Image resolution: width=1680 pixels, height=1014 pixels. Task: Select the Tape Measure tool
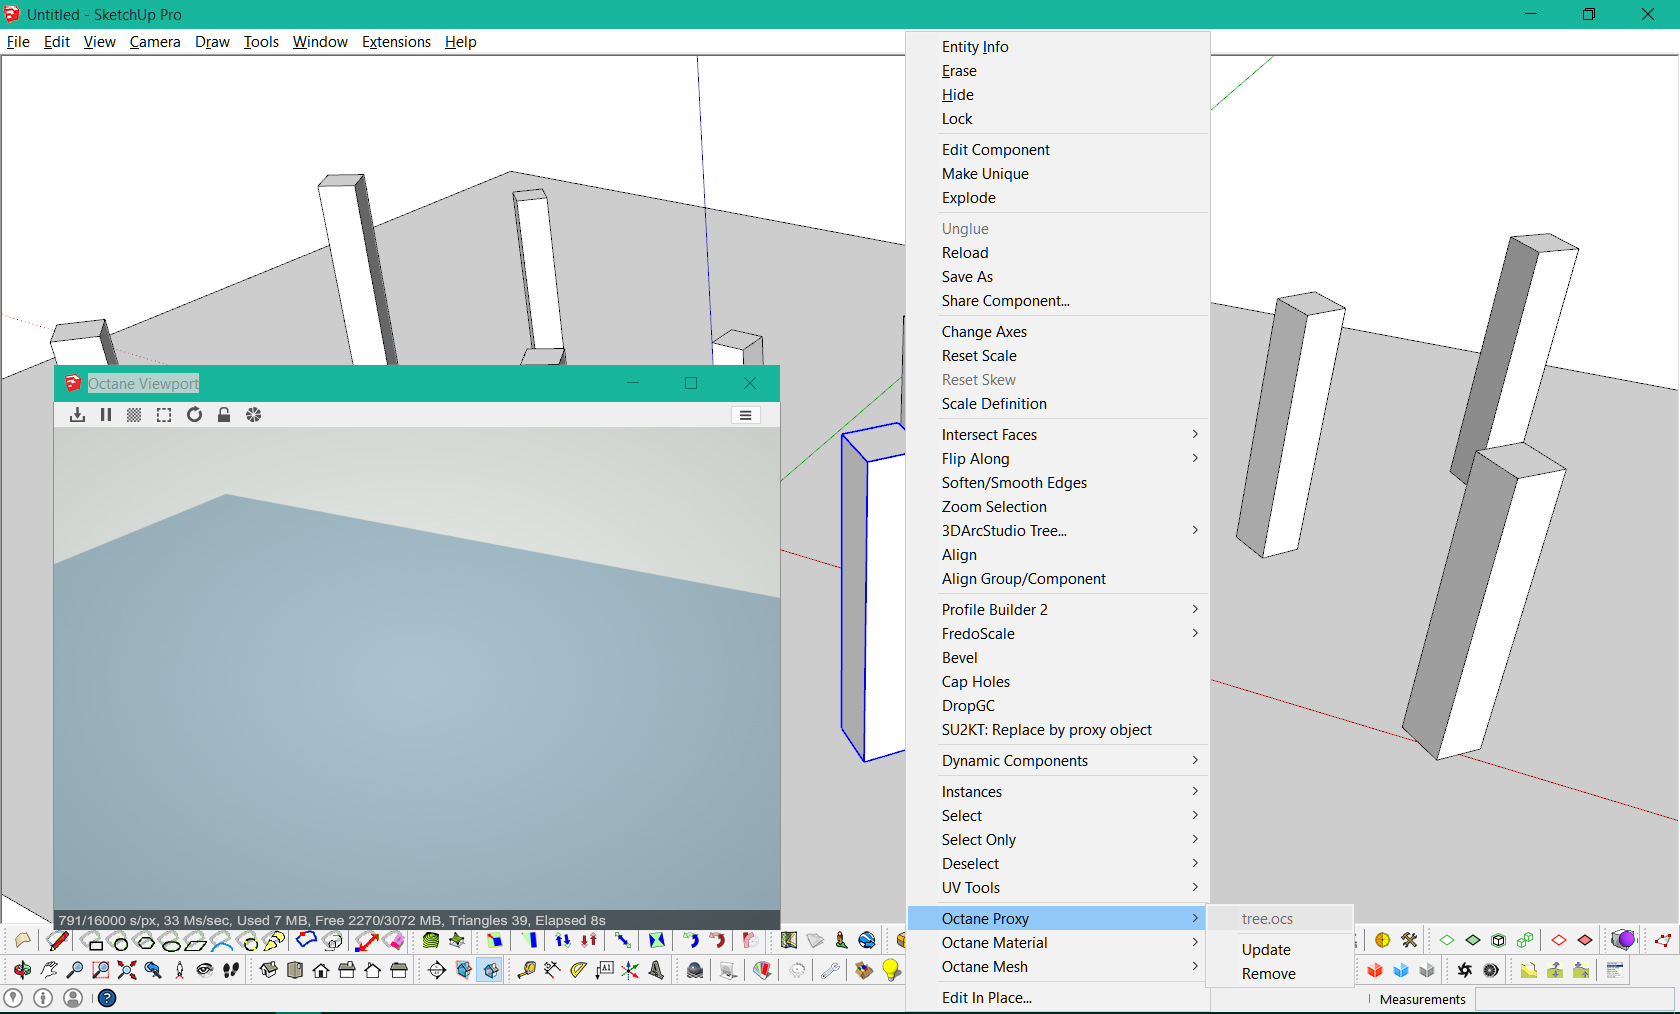click(x=526, y=970)
